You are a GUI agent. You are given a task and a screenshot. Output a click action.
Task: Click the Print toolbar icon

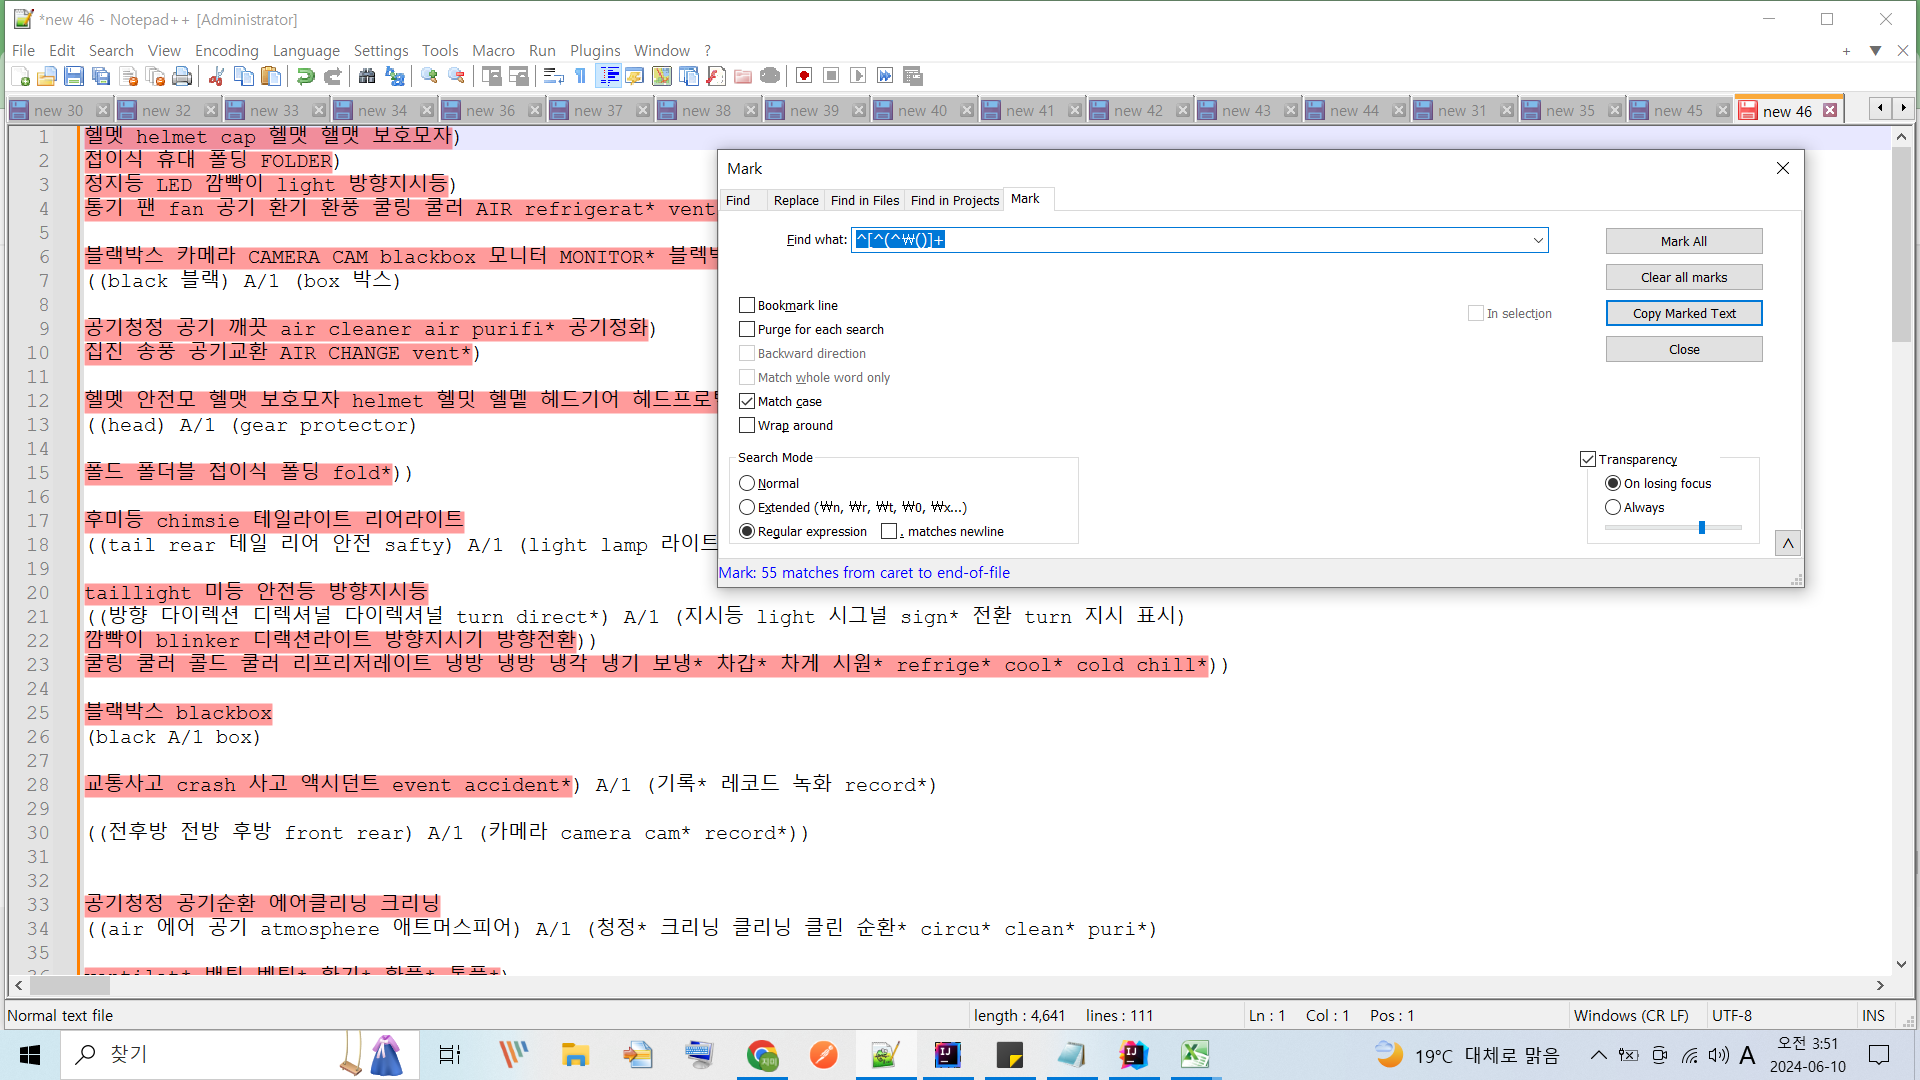pyautogui.click(x=182, y=76)
